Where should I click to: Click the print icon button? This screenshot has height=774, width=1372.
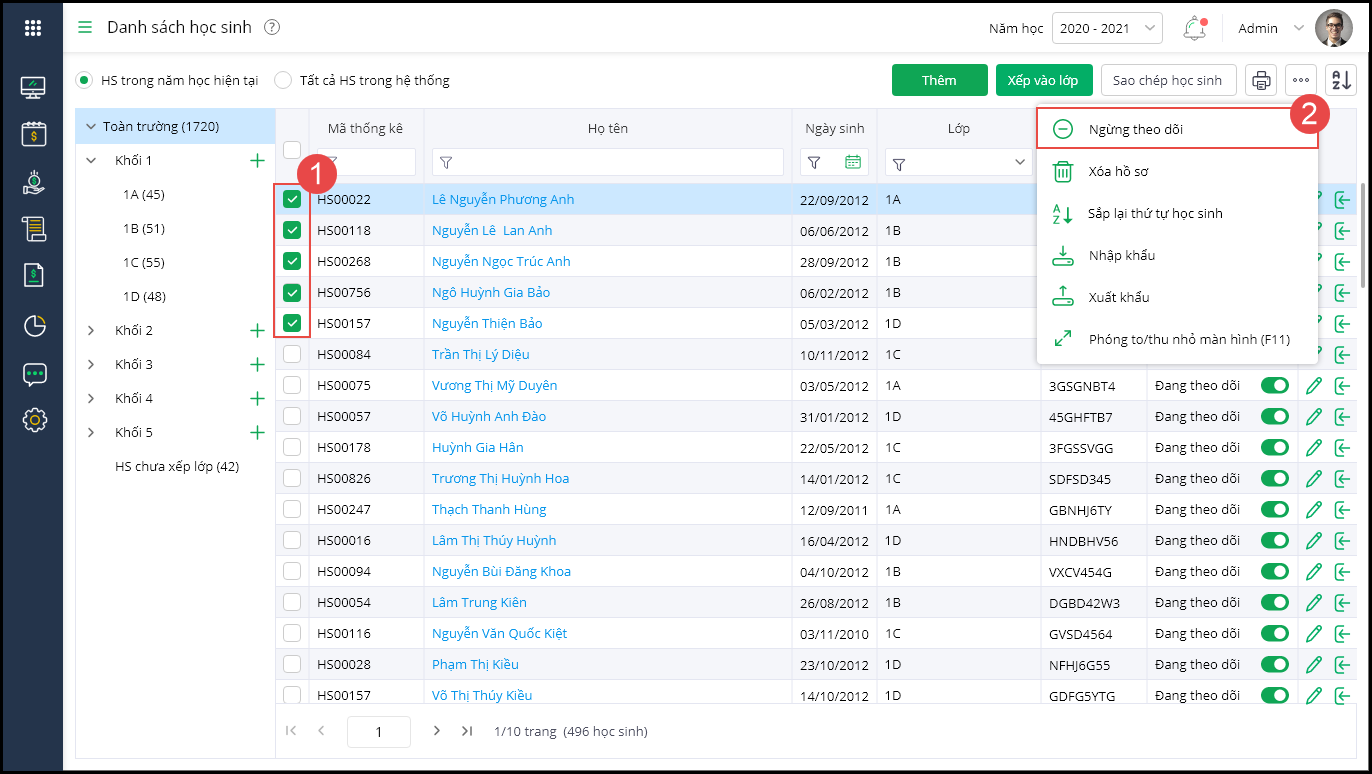[1261, 80]
